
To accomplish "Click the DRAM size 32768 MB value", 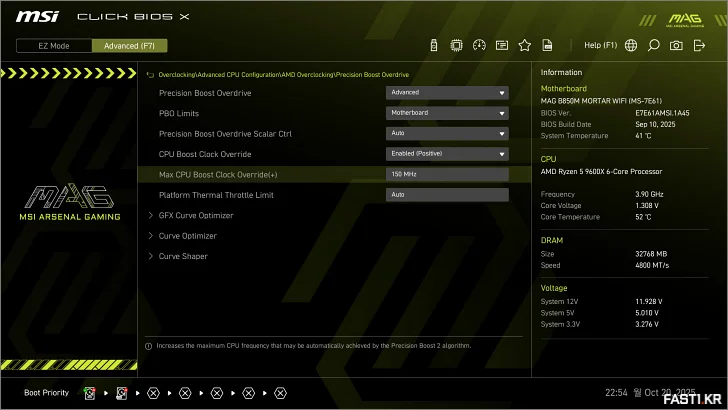I will pos(651,254).
